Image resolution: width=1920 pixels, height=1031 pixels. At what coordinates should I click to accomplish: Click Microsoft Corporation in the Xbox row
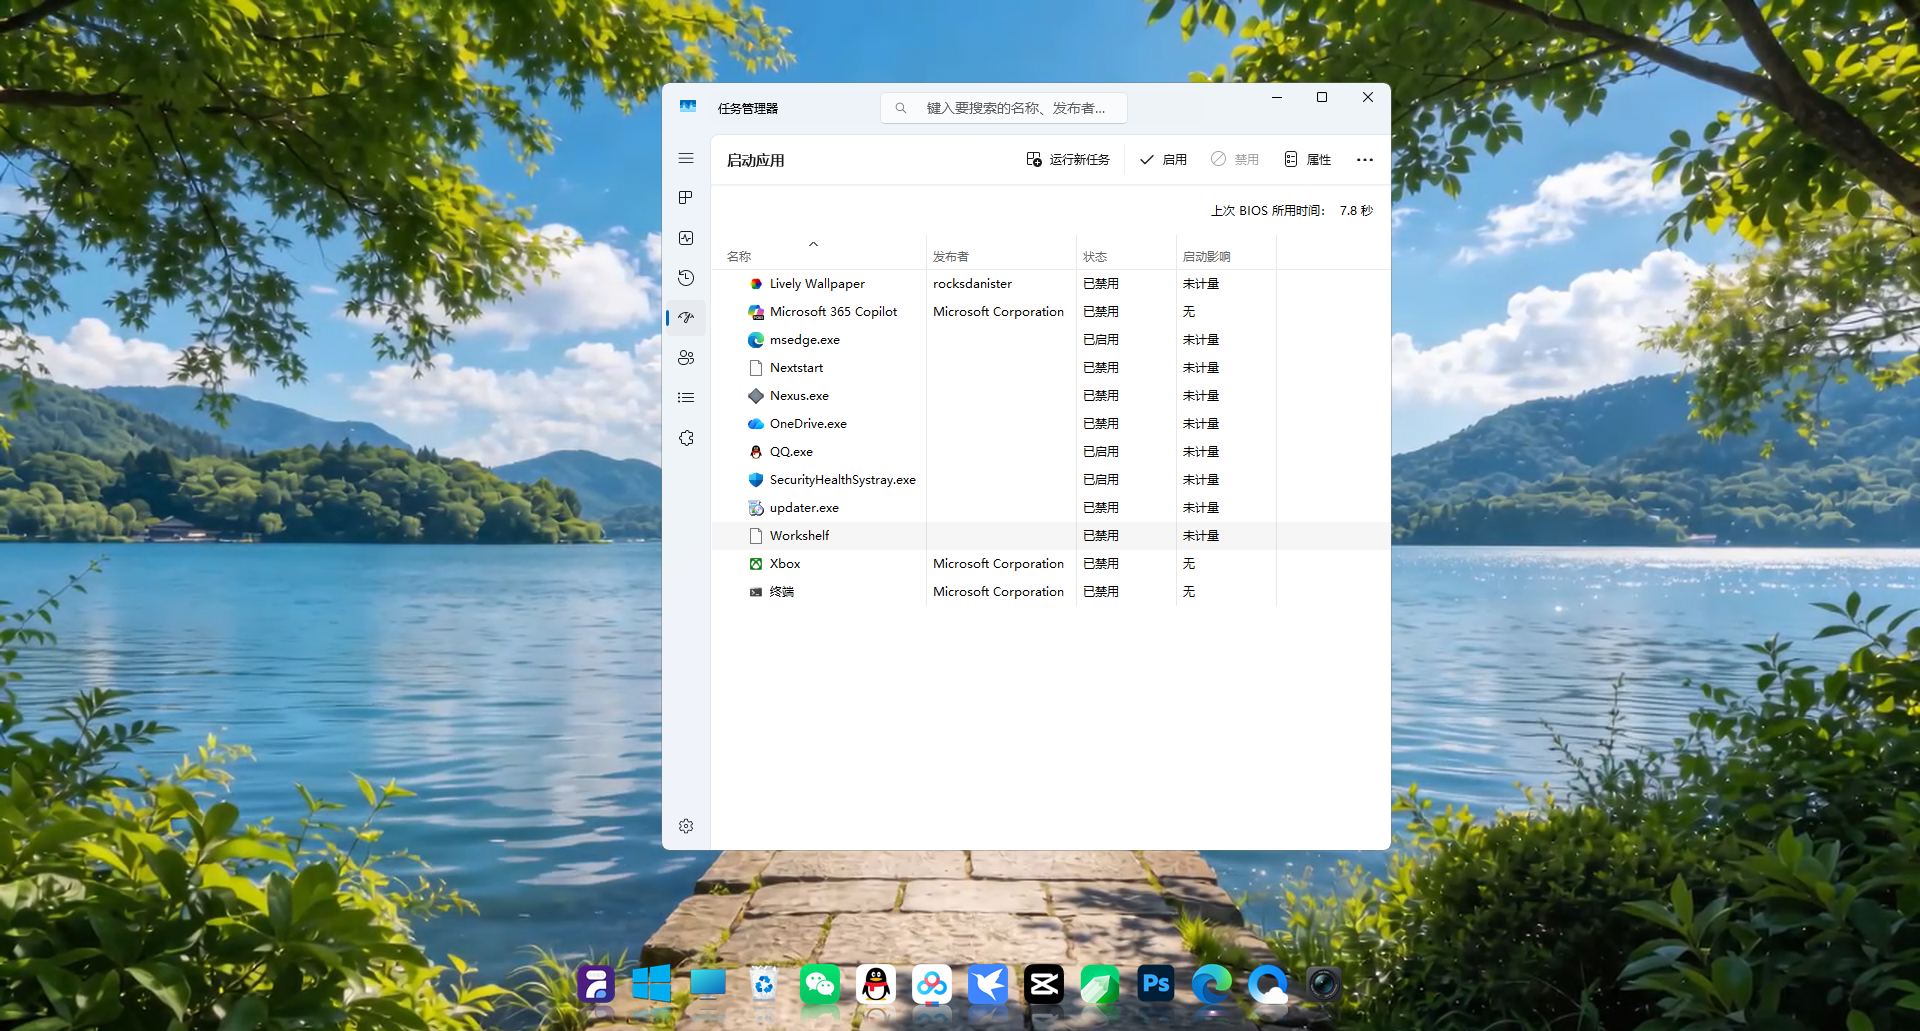pyautogui.click(x=998, y=564)
